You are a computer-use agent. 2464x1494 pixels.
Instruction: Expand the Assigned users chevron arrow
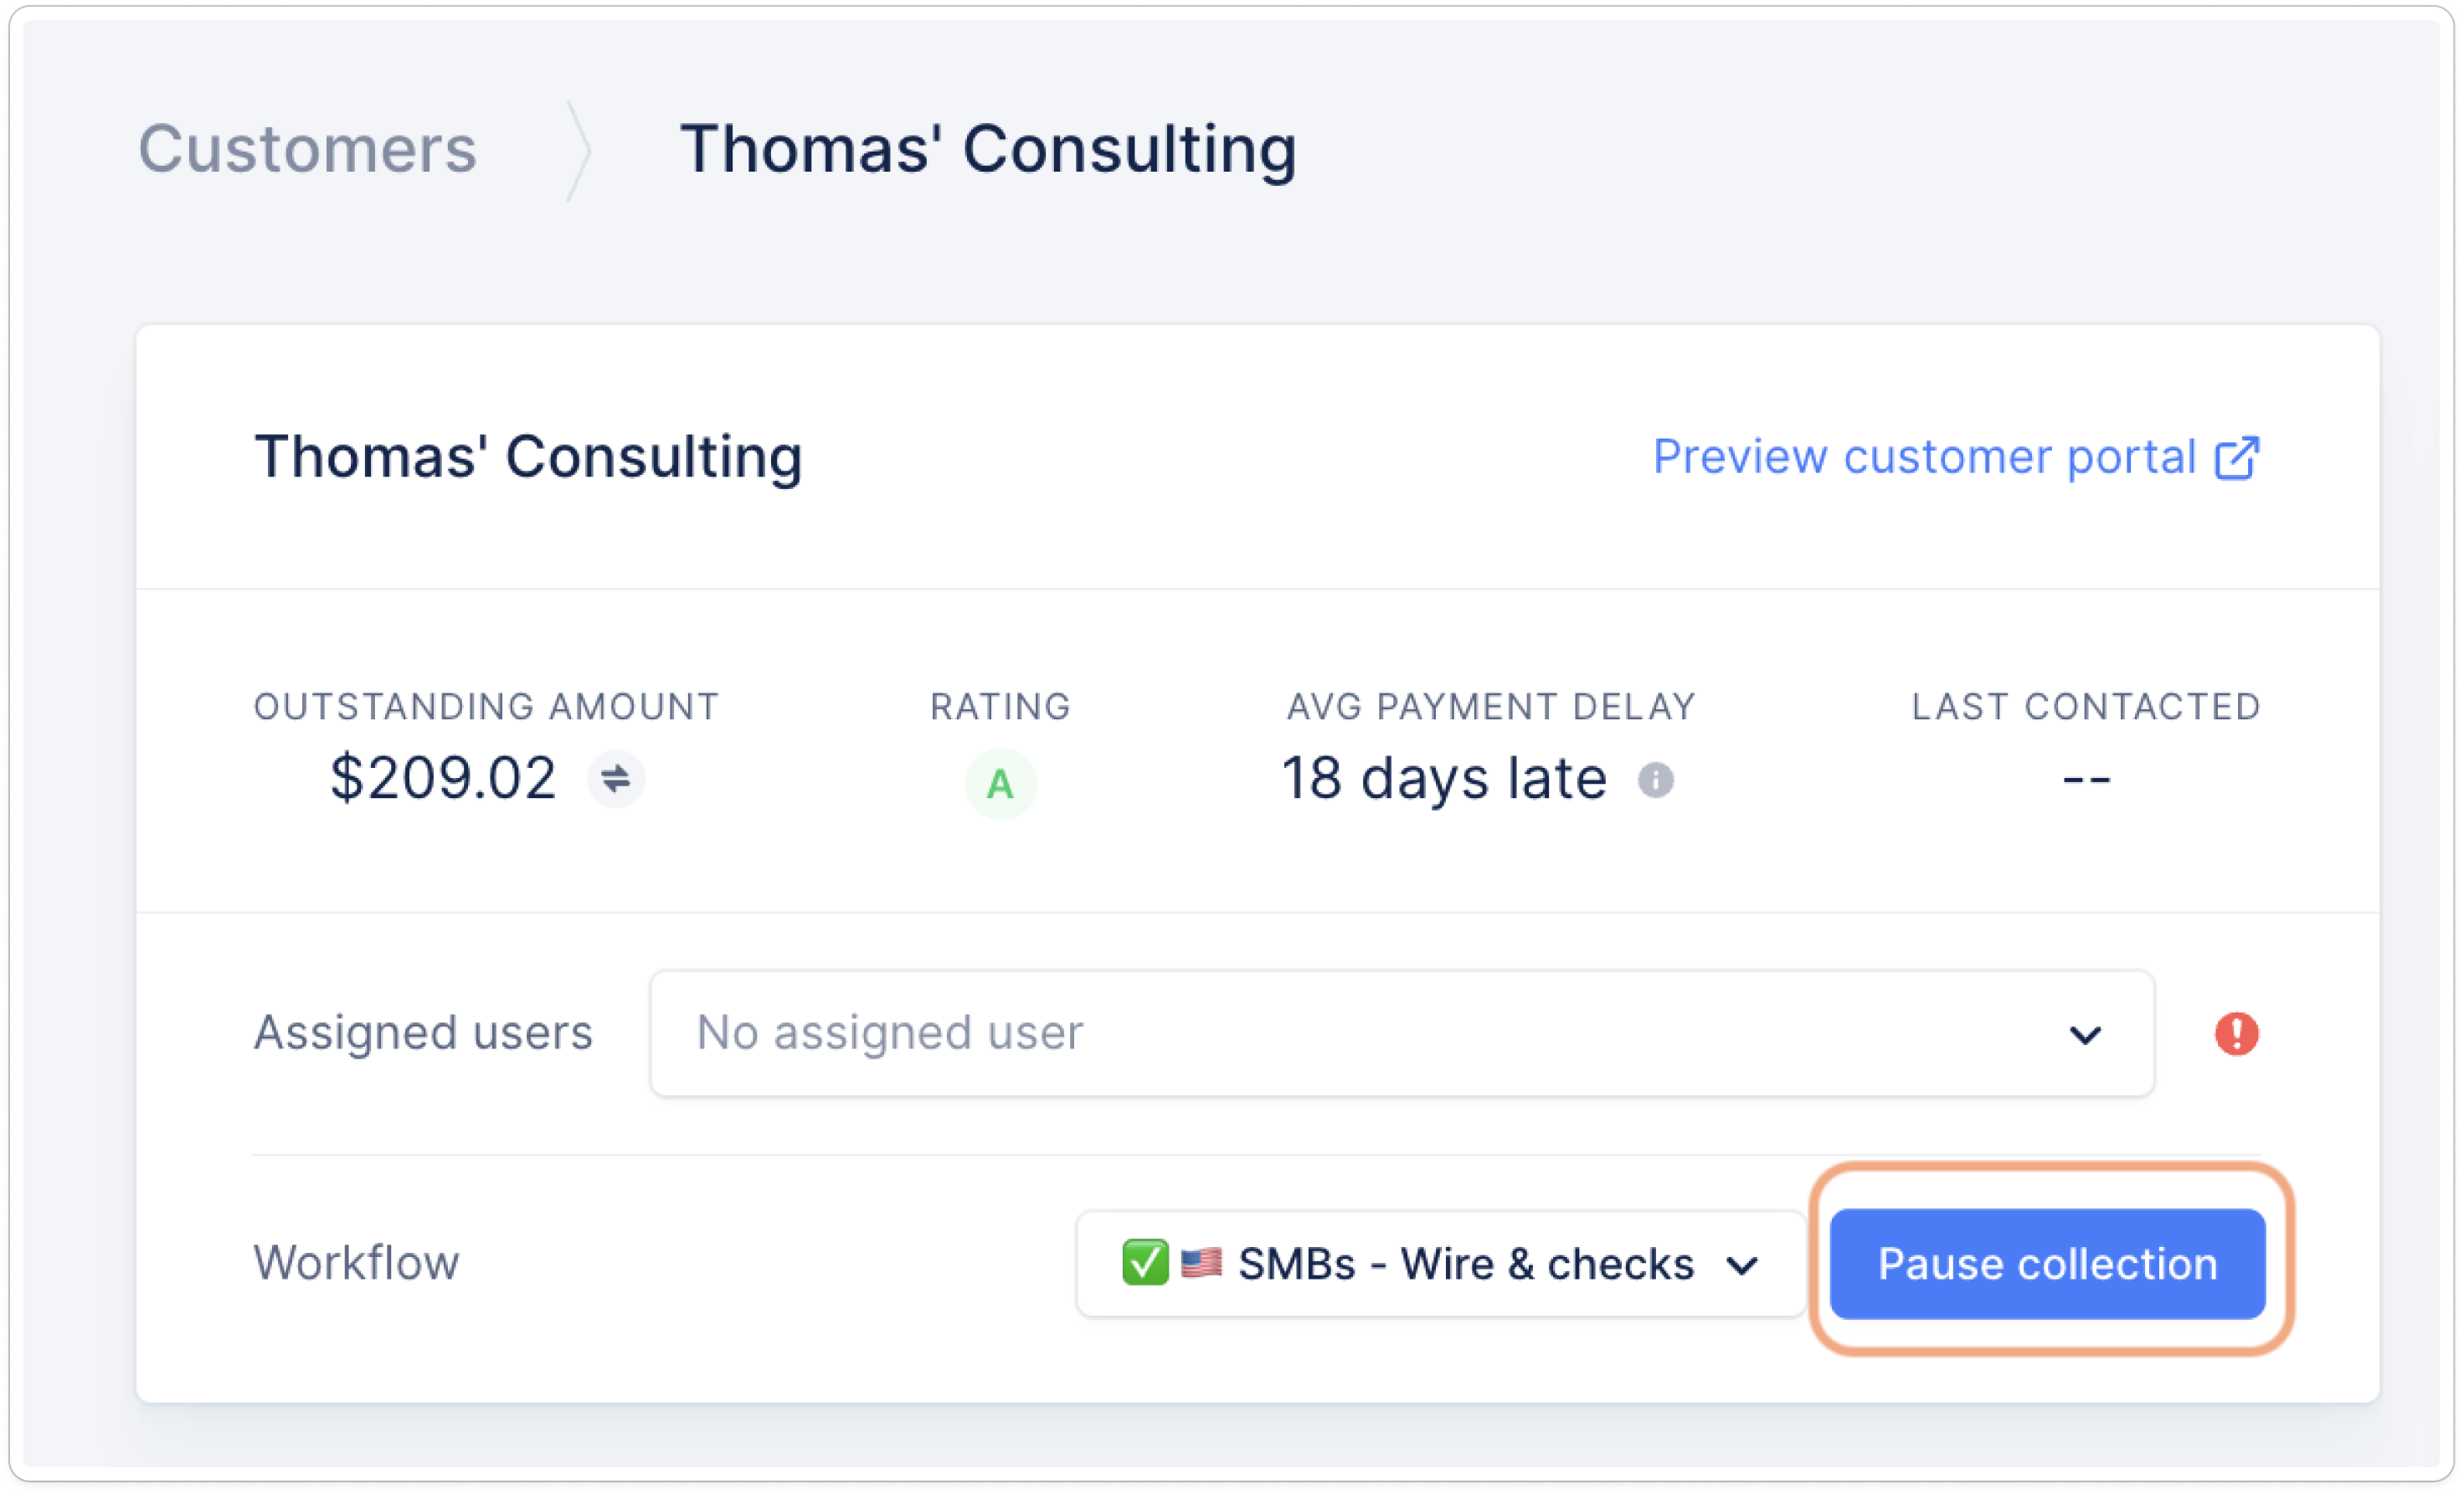[2084, 1035]
